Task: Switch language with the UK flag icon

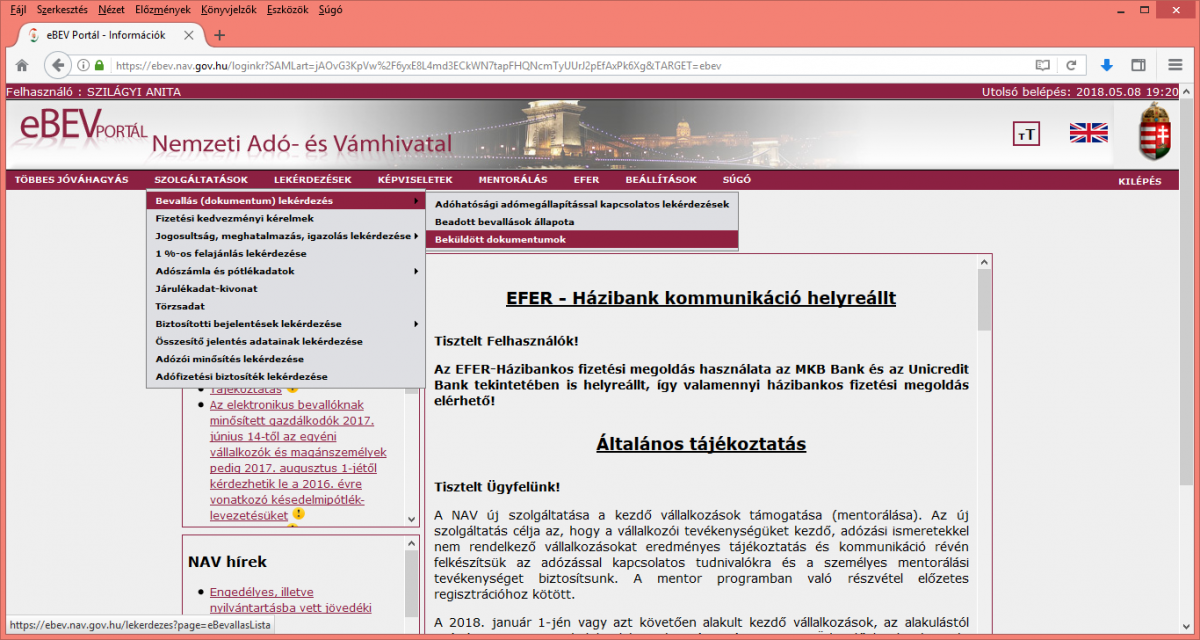Action: 1088,133
